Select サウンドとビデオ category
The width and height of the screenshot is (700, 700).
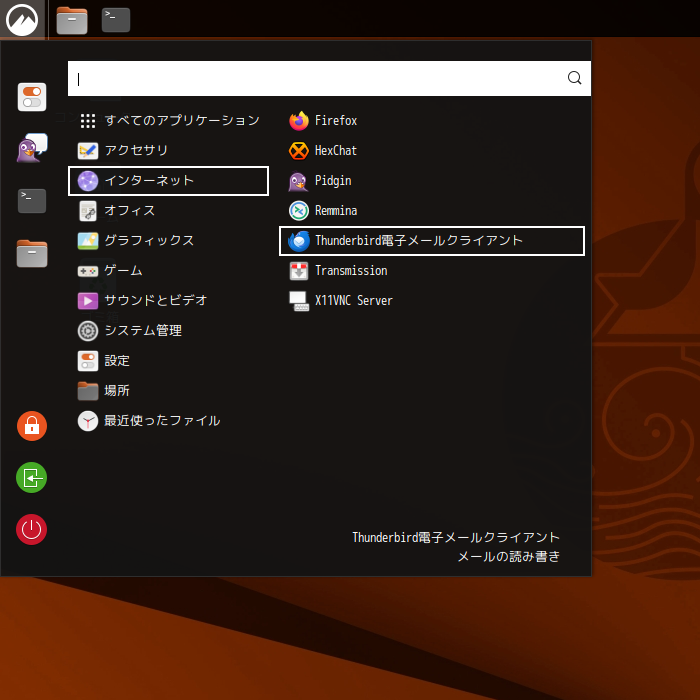click(168, 300)
